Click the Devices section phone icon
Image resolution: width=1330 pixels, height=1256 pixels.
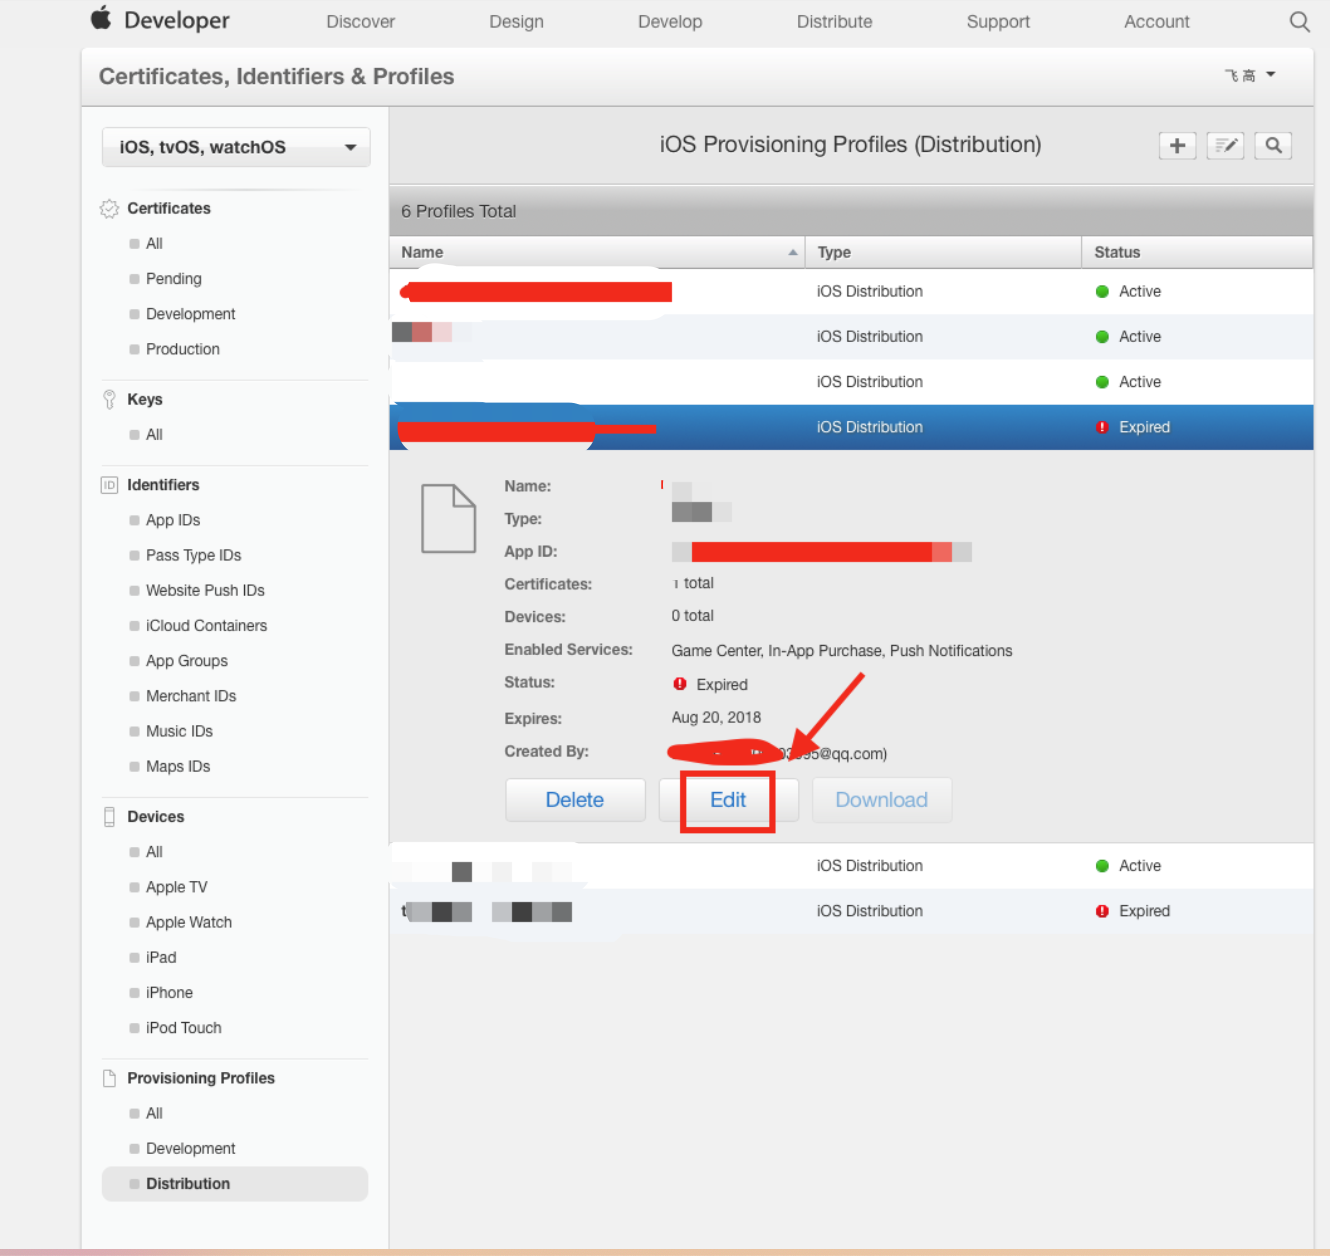pyautogui.click(x=109, y=817)
